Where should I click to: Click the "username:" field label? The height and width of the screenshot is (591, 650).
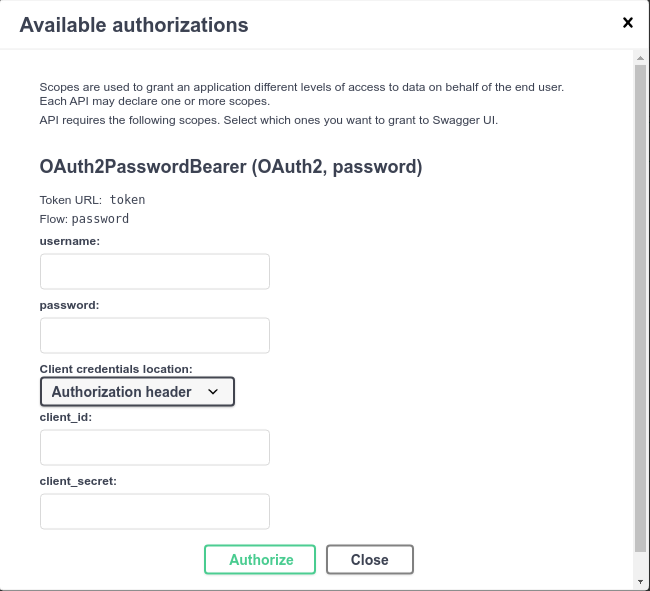click(70, 241)
